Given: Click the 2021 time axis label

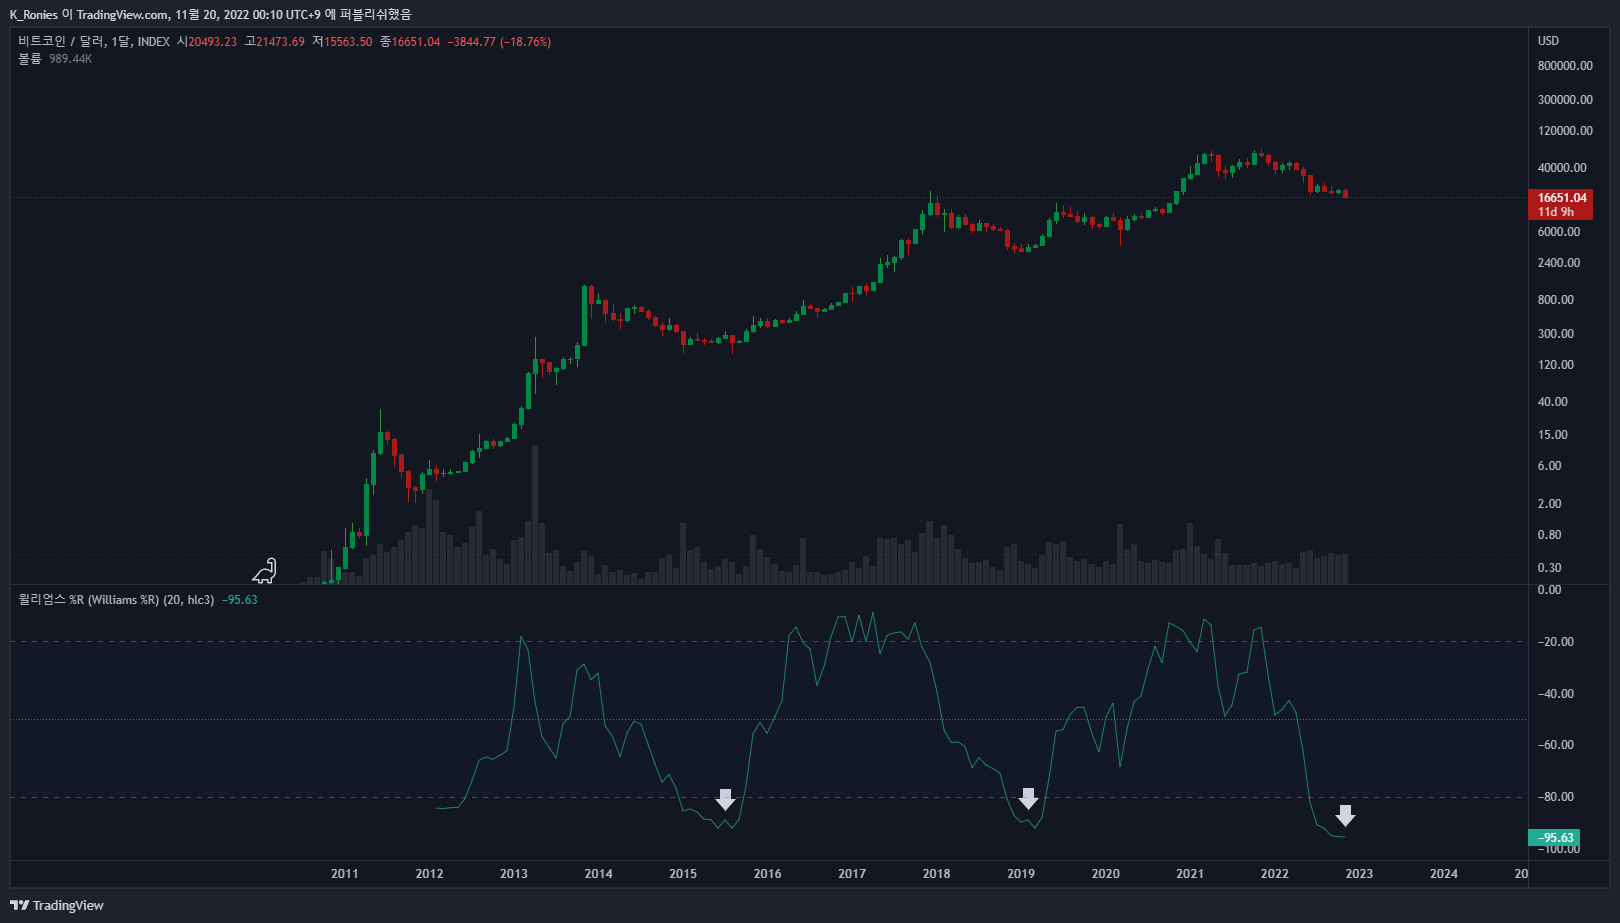Looking at the screenshot, I should 1190,874.
